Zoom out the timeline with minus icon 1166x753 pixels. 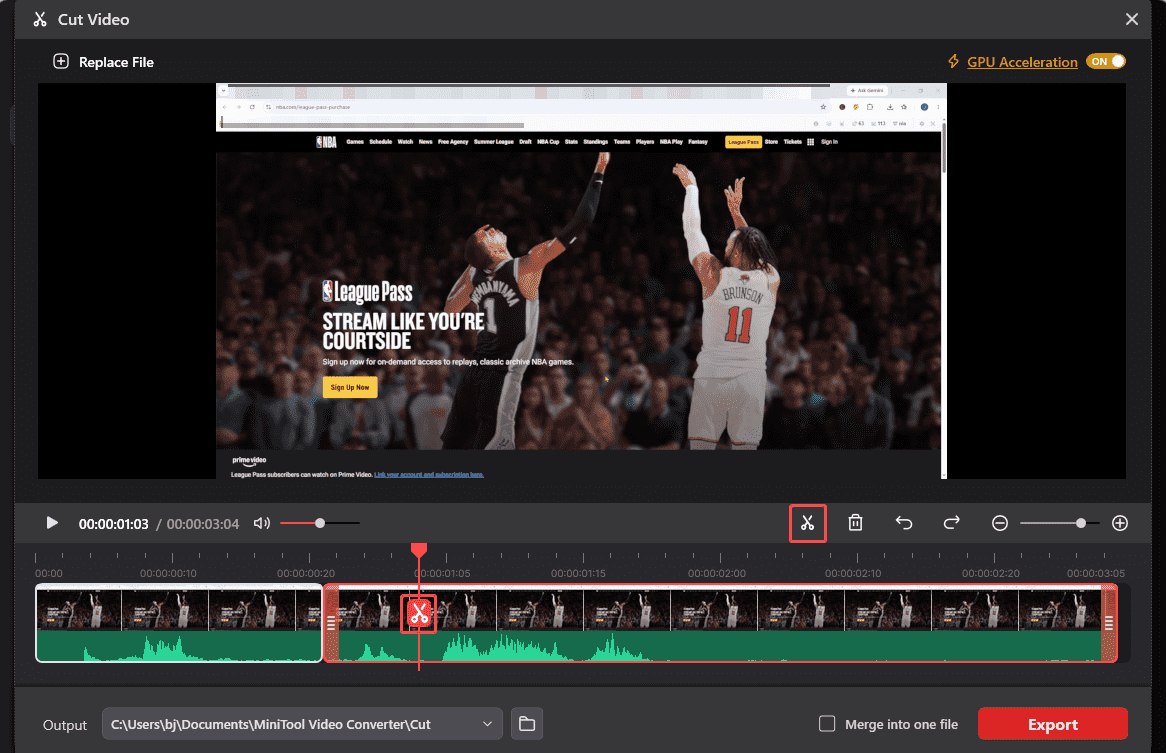1000,523
